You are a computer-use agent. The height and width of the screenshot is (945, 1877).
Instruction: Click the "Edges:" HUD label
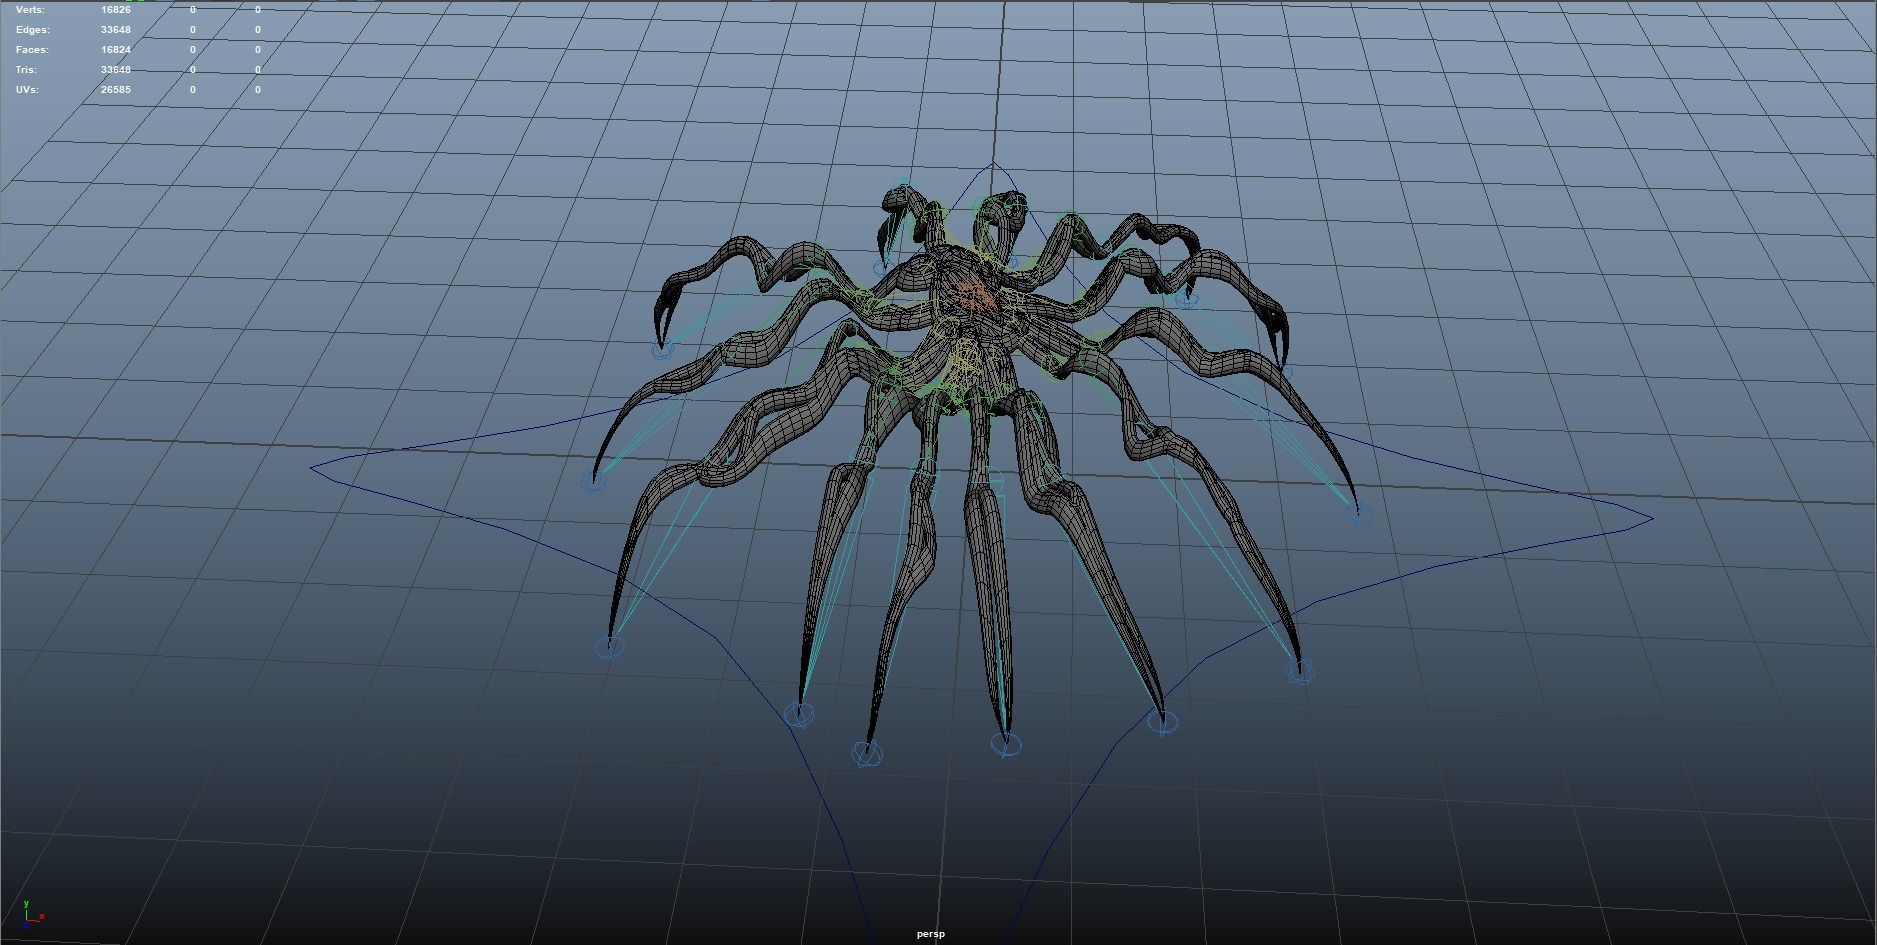pyautogui.click(x=31, y=30)
